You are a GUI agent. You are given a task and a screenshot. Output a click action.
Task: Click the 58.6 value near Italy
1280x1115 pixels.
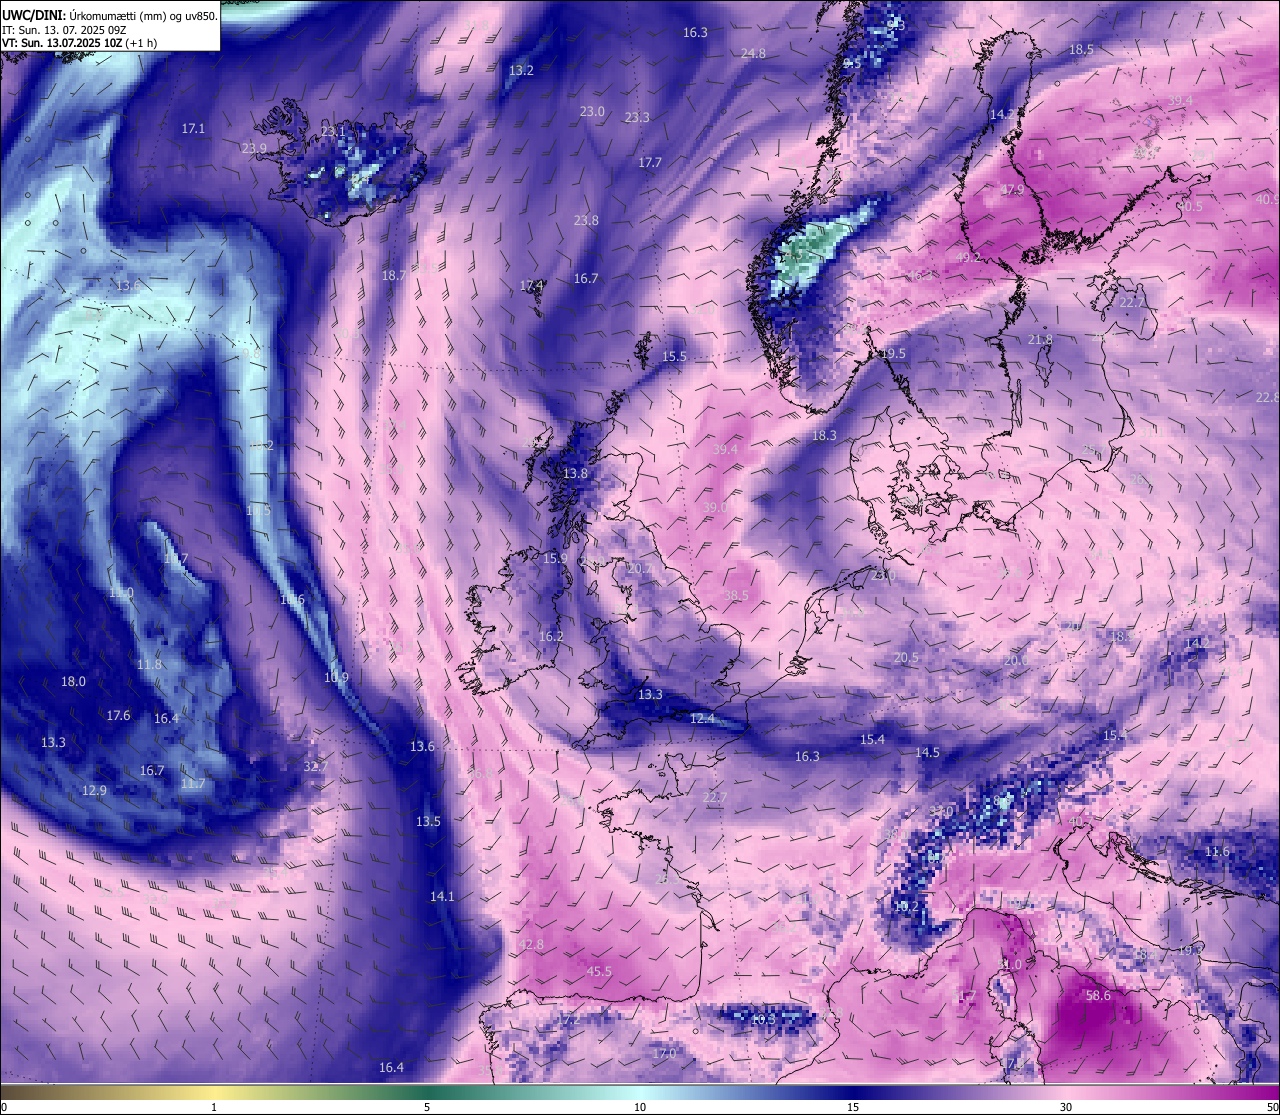(1098, 995)
